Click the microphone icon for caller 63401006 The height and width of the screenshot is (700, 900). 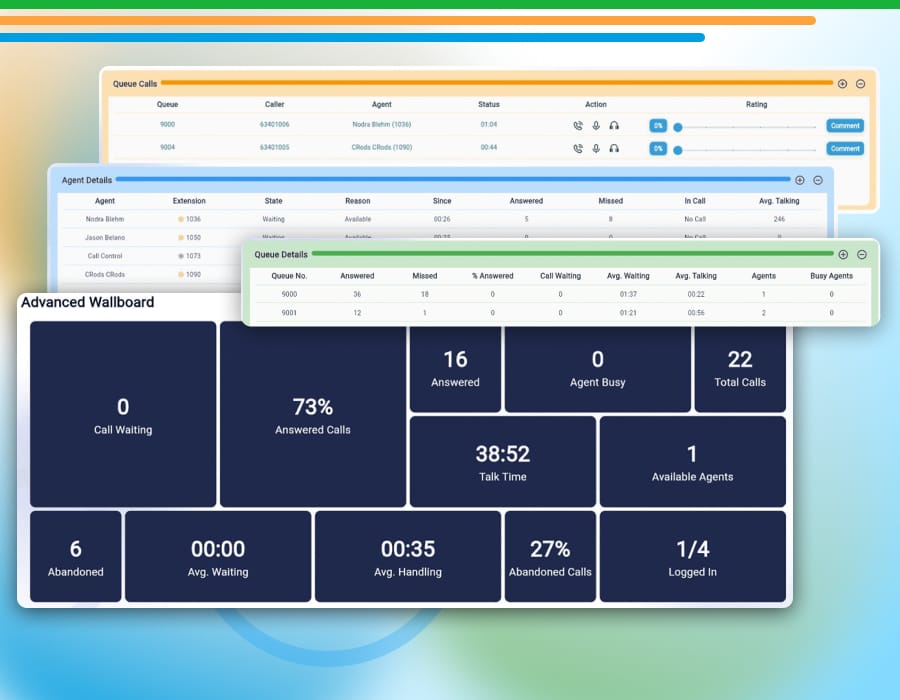pos(596,125)
